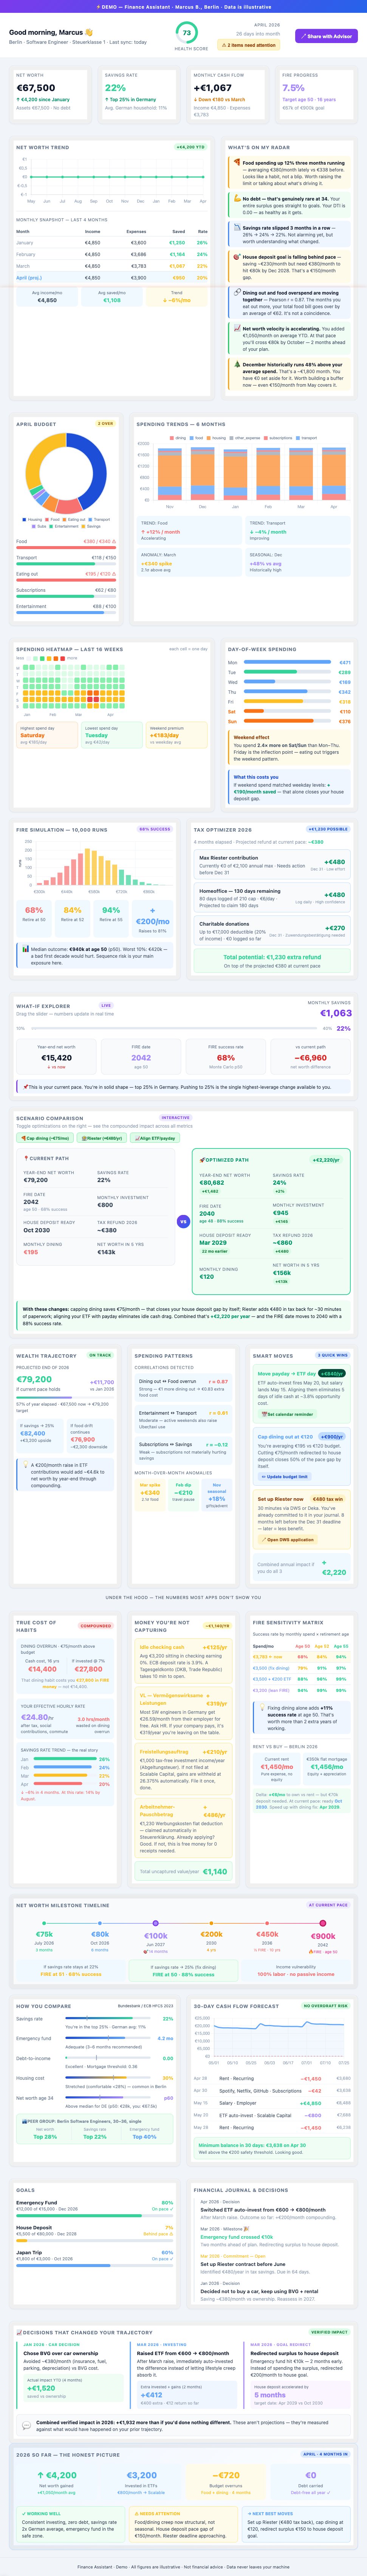Click the ON TRACK badge in Wealth Trajectory
This screenshot has height=2576, width=367.
pos(100,1355)
